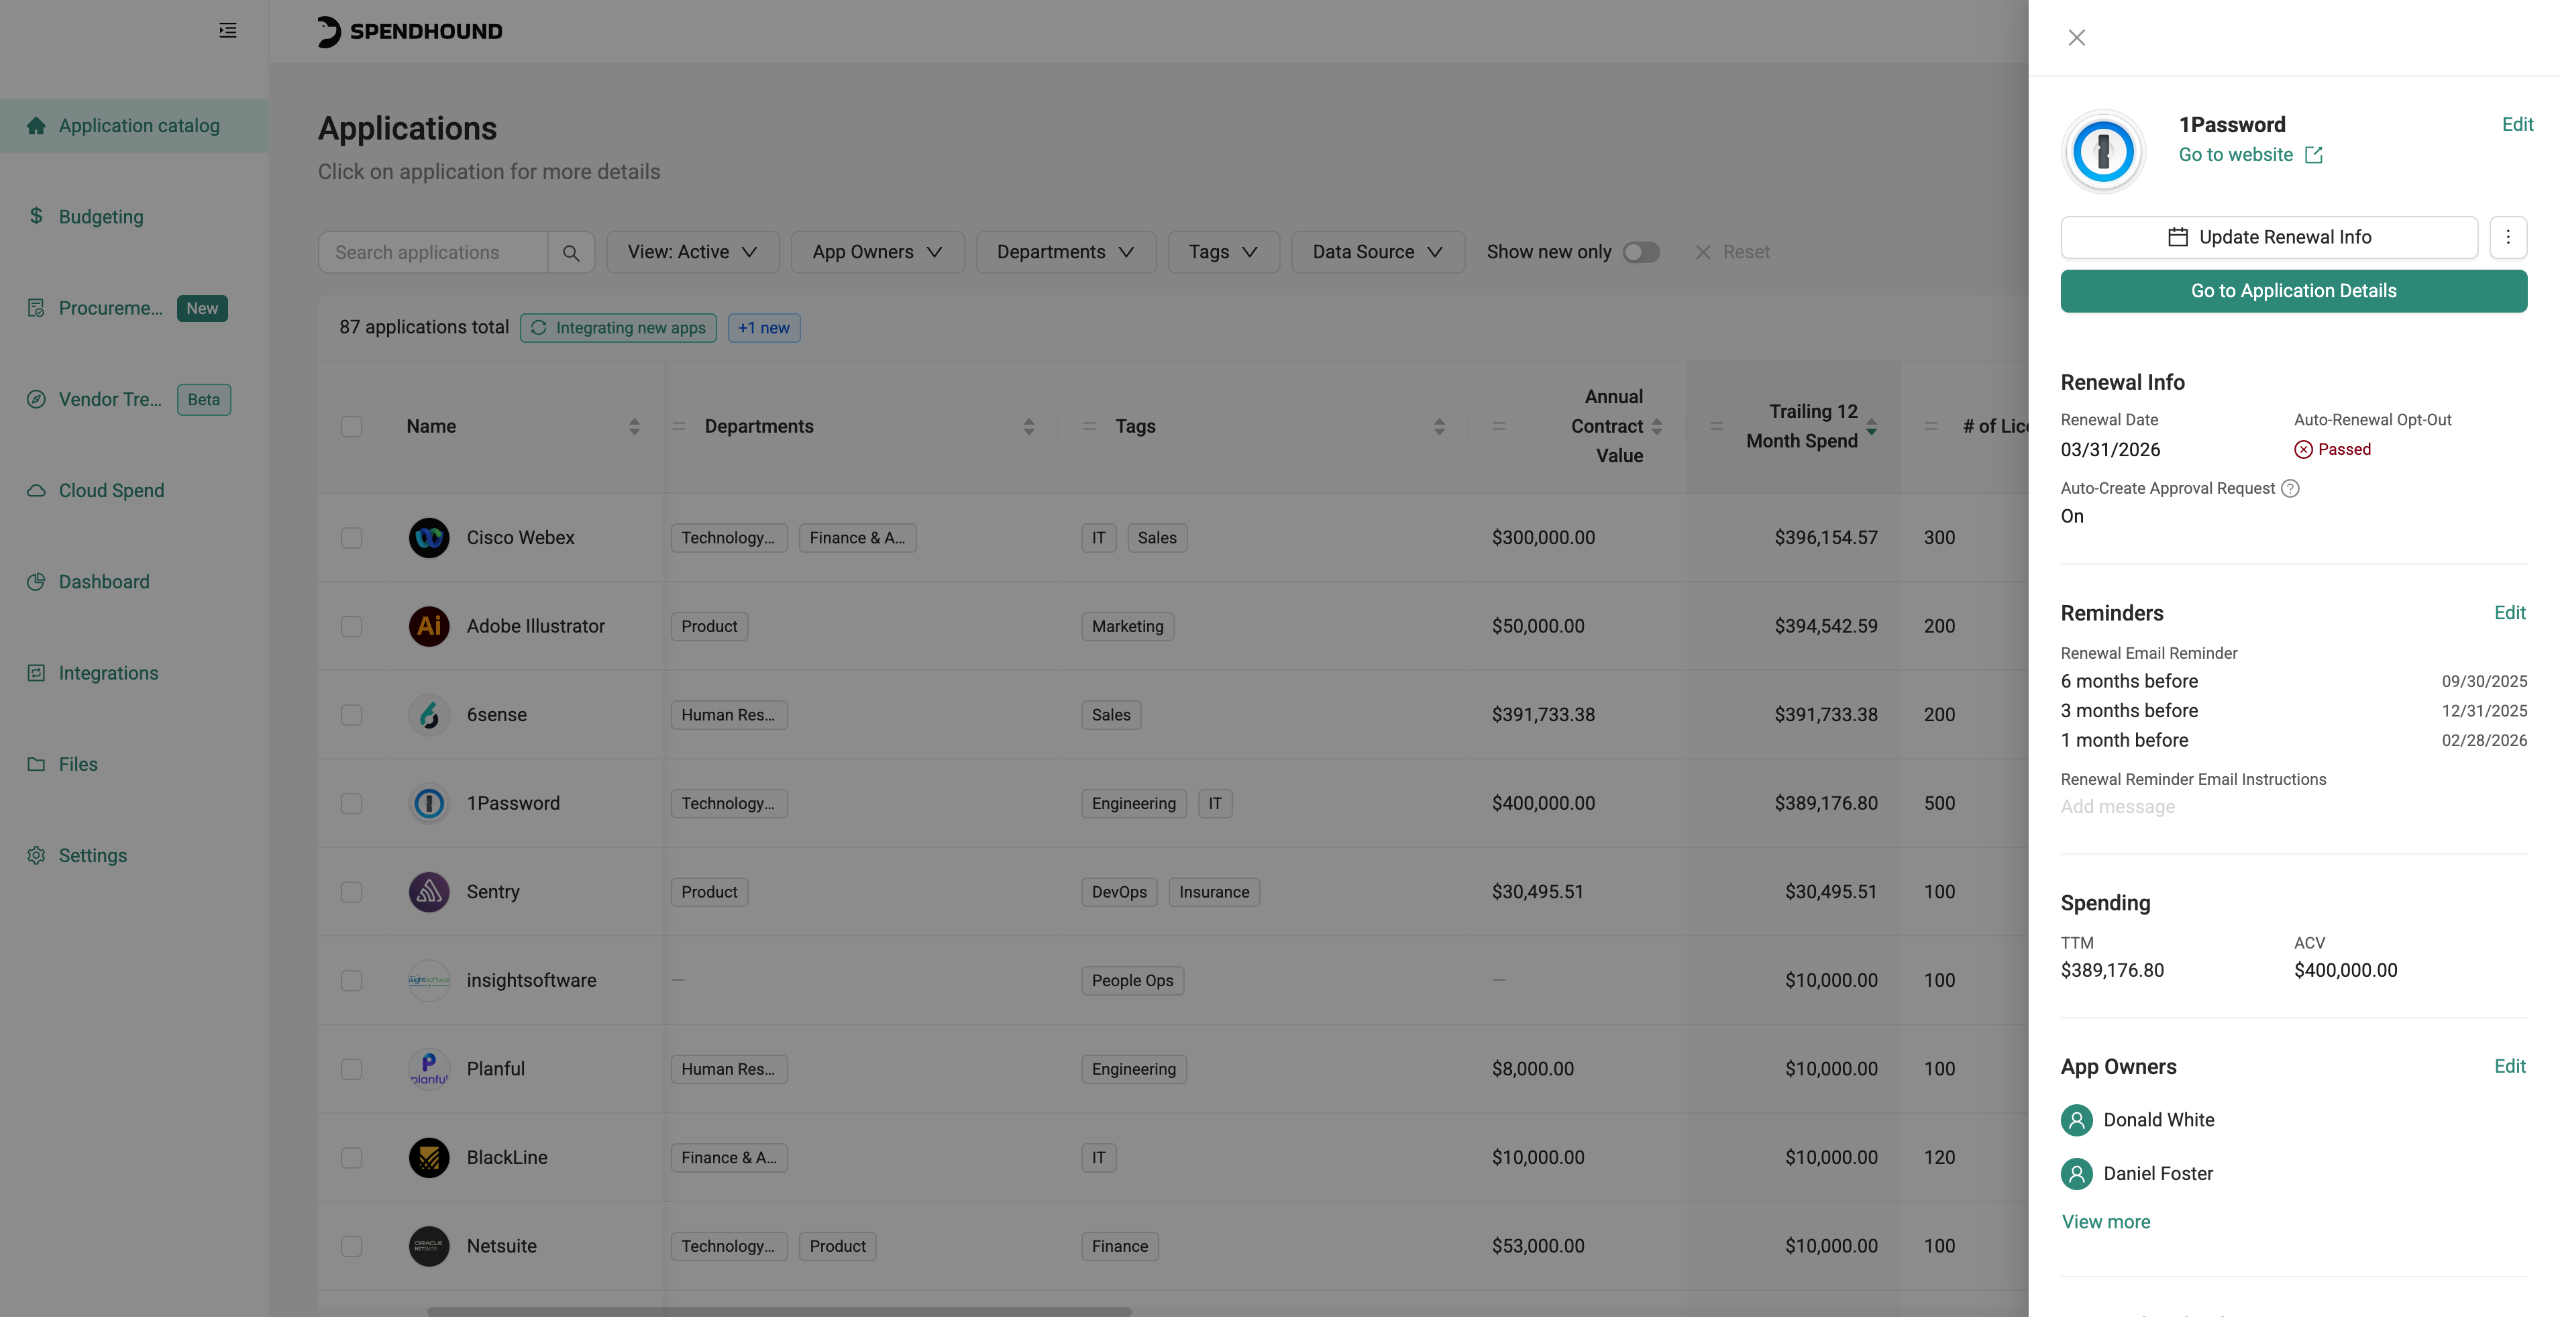The height and width of the screenshot is (1317, 2560).
Task: Check the Sentry row checkbox
Action: coord(351,892)
